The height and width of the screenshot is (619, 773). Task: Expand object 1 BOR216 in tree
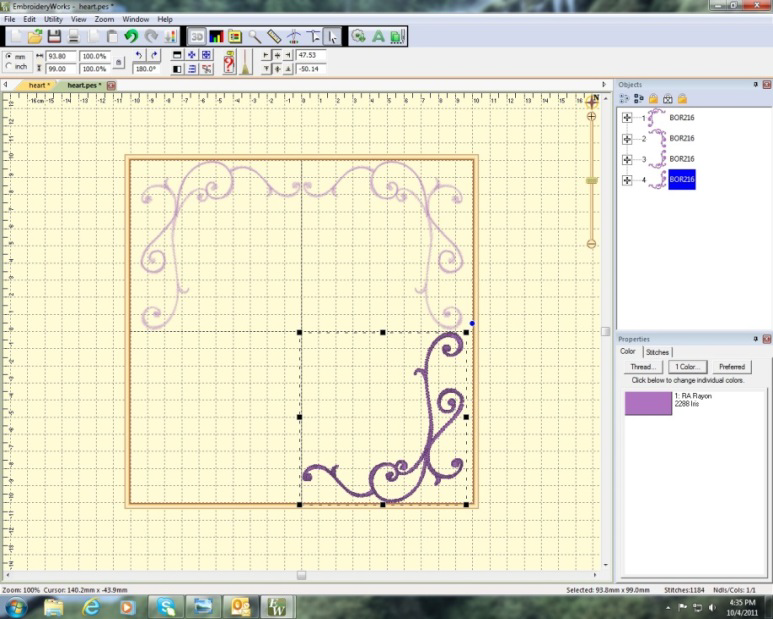coord(627,117)
